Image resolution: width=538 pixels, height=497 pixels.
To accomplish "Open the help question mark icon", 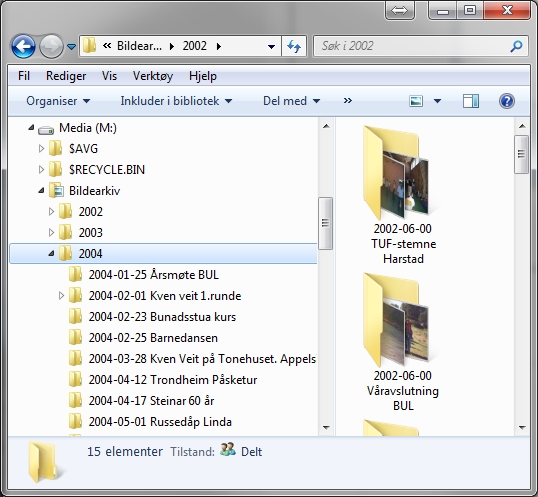I will (506, 101).
